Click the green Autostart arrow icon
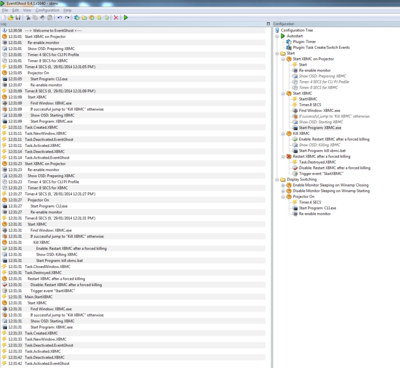 tap(283, 36)
